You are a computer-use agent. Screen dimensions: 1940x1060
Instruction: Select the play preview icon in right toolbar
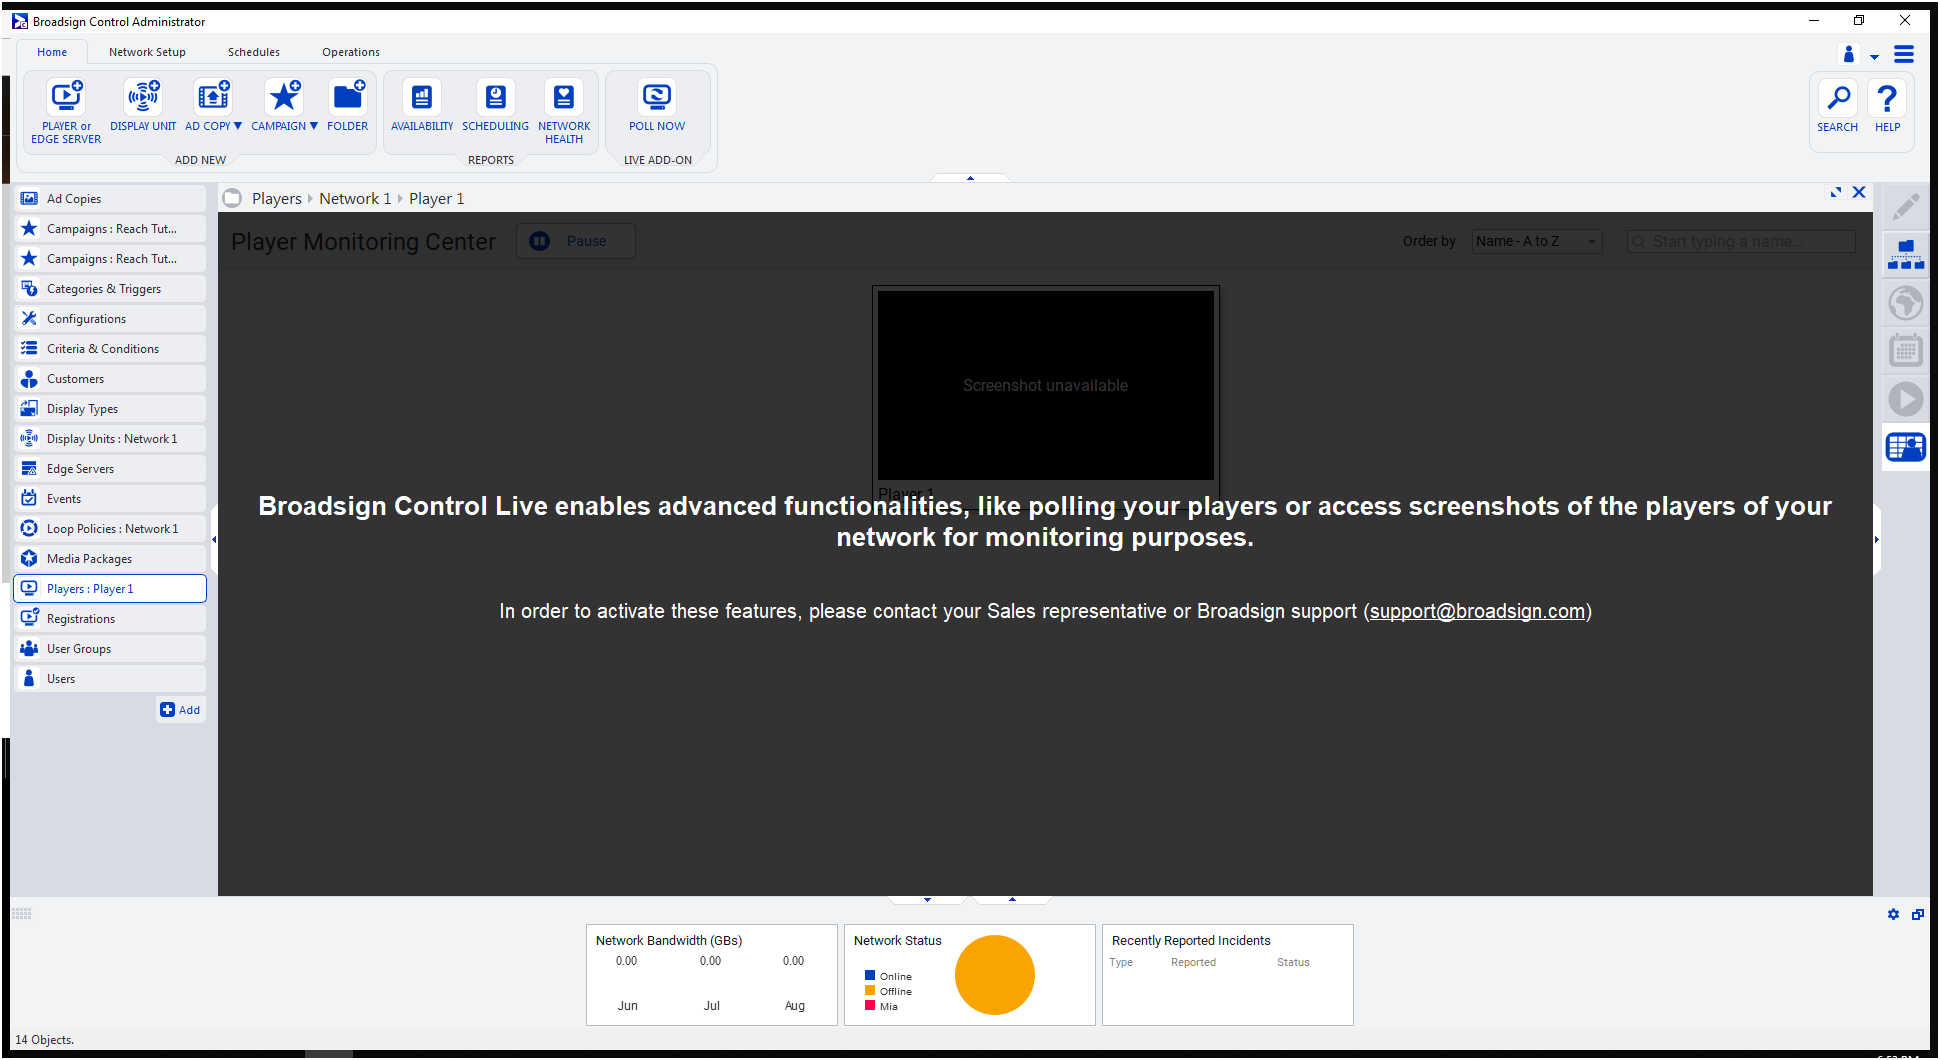[1906, 399]
